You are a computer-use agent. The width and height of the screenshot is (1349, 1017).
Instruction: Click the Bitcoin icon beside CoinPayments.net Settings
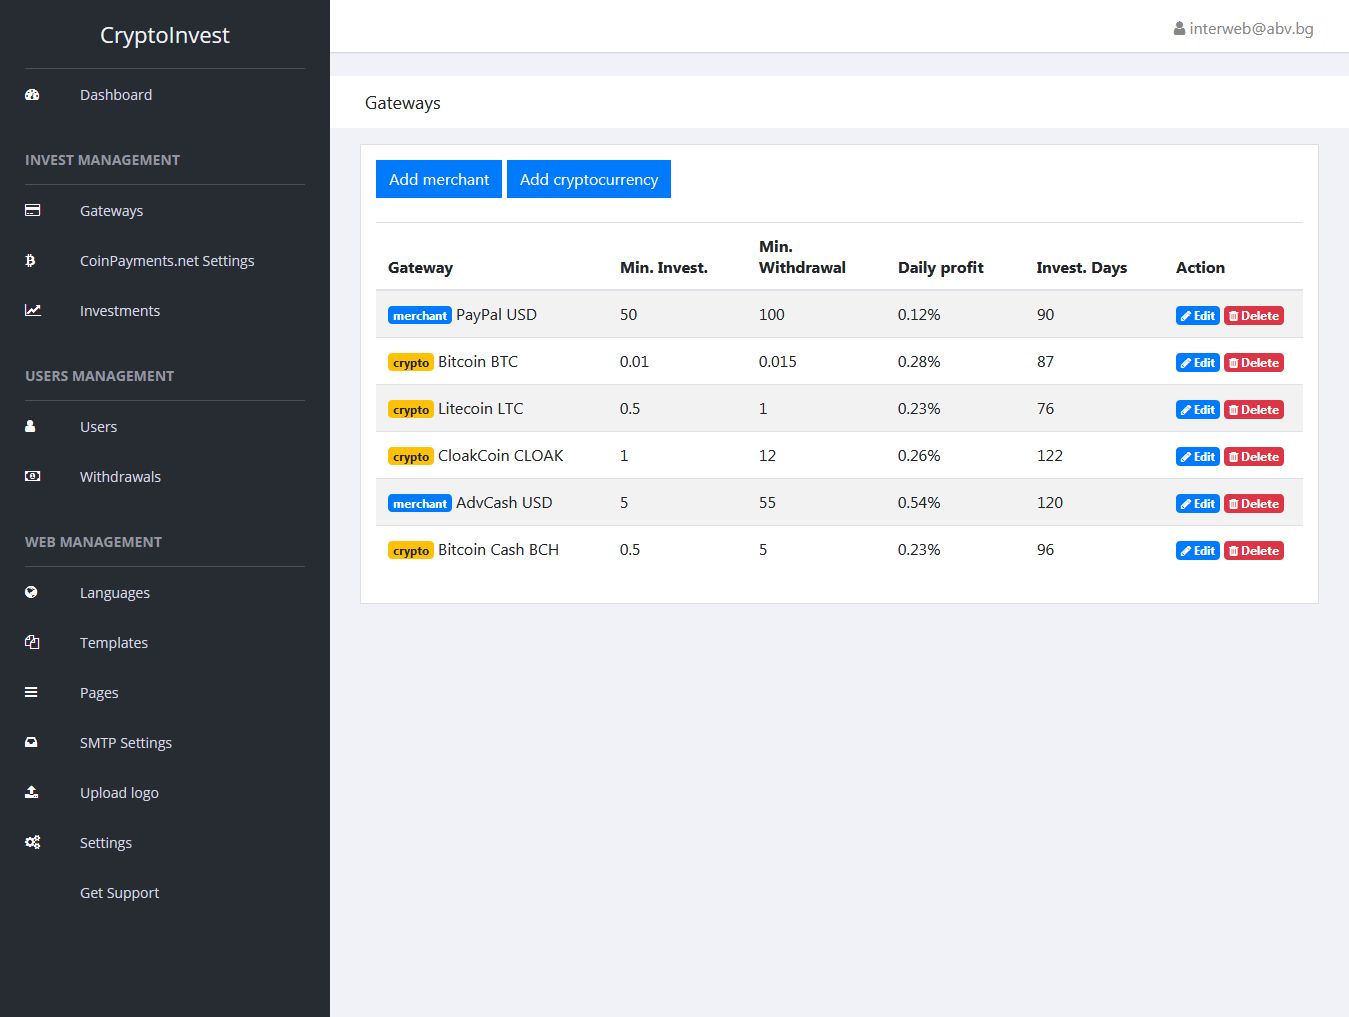(30, 261)
